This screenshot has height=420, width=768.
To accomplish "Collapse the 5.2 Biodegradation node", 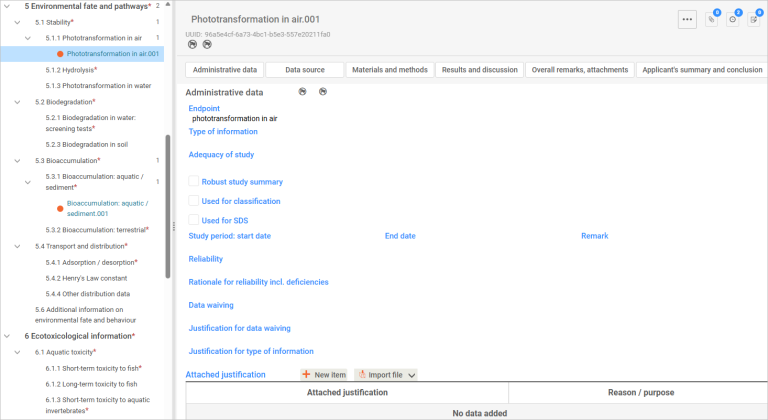I will 17,102.
